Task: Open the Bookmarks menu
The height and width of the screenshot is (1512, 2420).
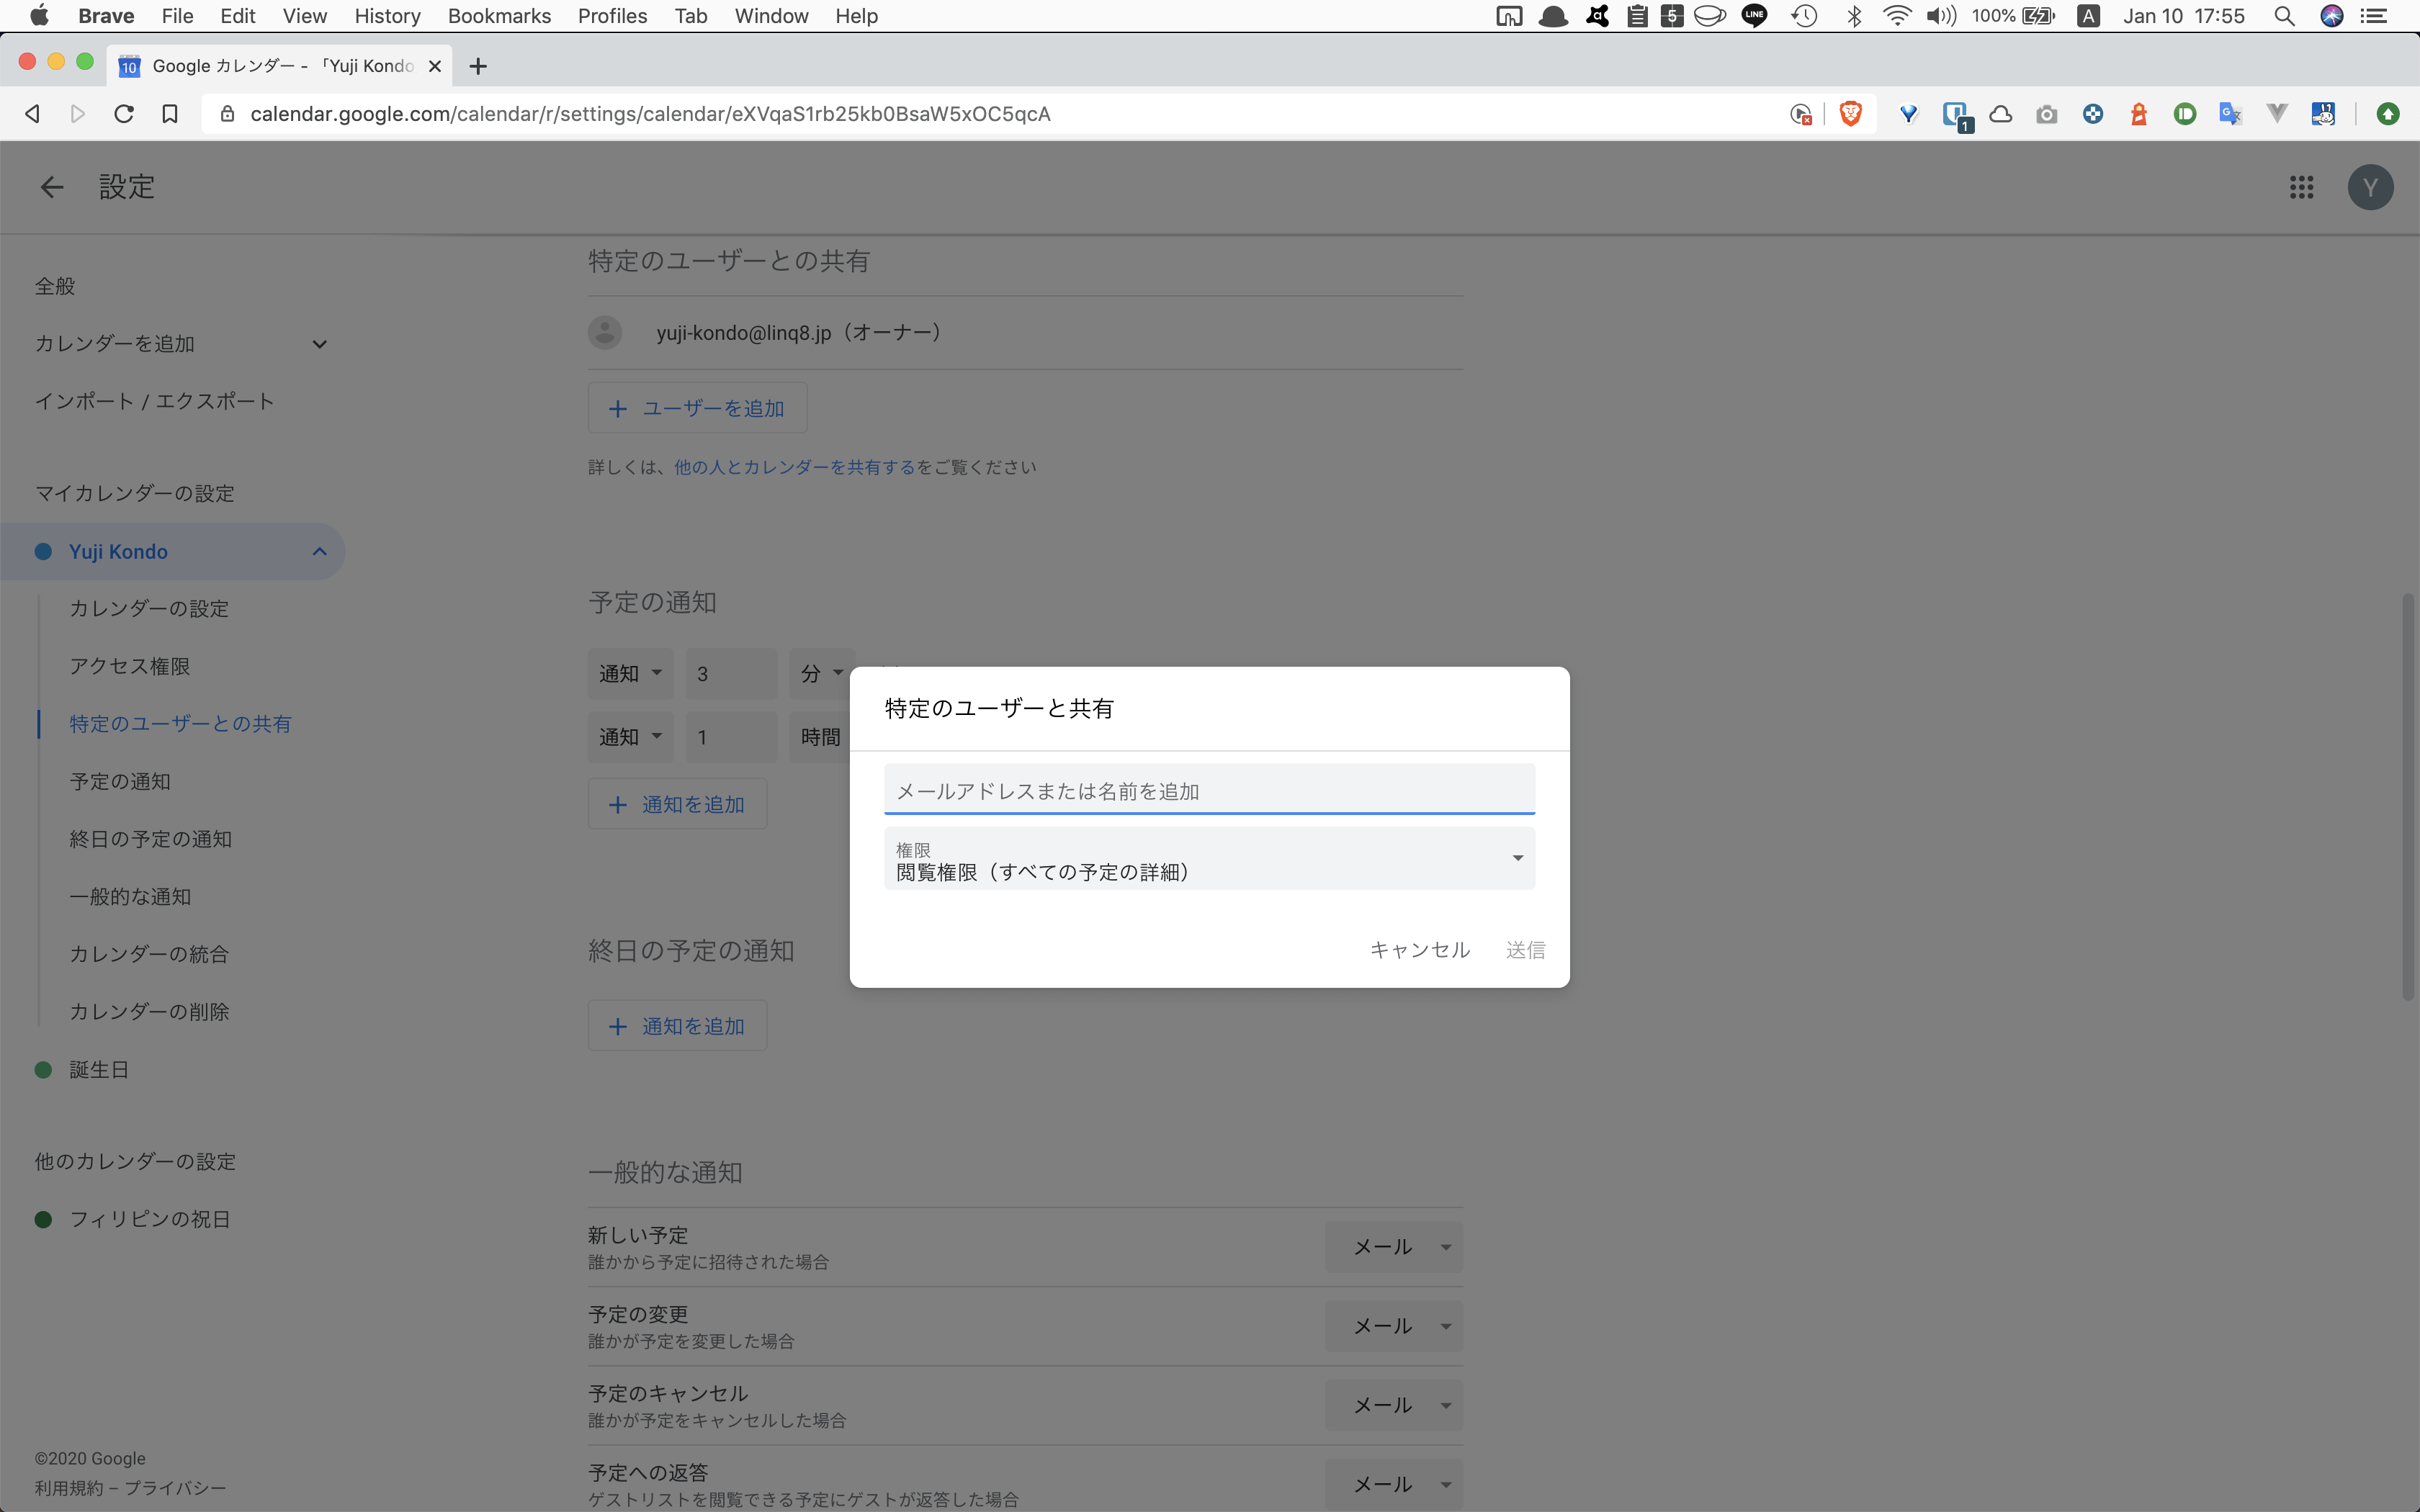Action: [499, 16]
